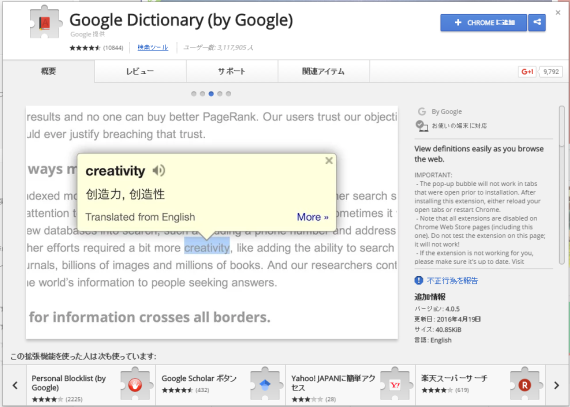Select the first screenshot carousel dot

(x=194, y=94)
